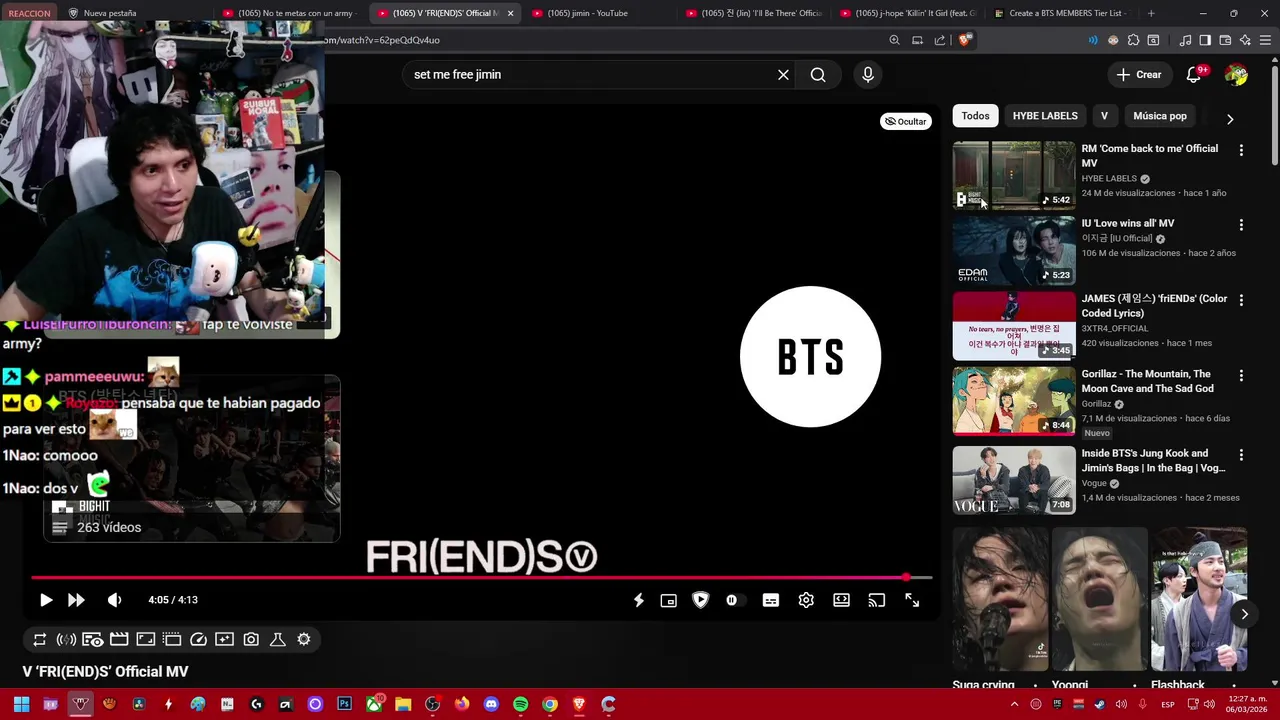Click the clapperboard cinema mode icon
Screen dimensions: 1280x720
pos(119,639)
